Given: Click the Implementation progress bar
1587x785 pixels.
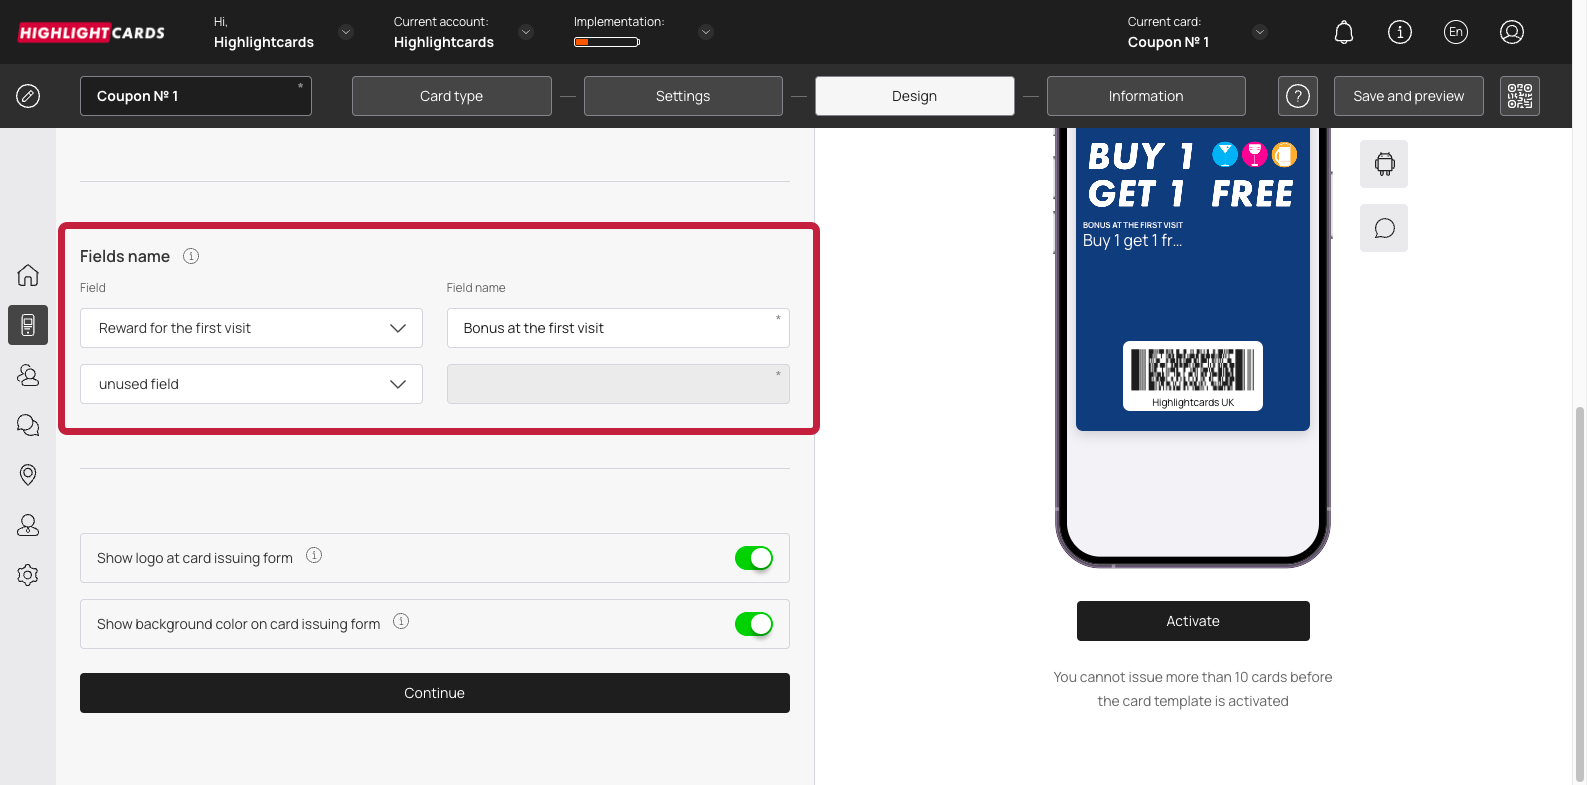Looking at the screenshot, I should (606, 42).
